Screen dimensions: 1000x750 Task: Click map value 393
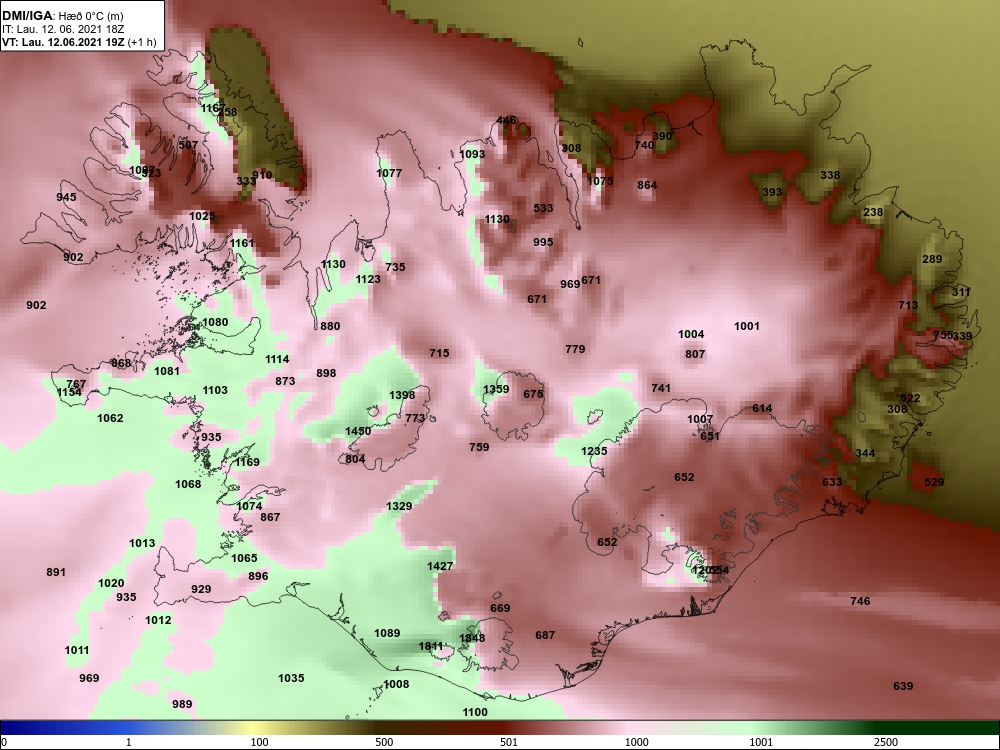pos(772,192)
